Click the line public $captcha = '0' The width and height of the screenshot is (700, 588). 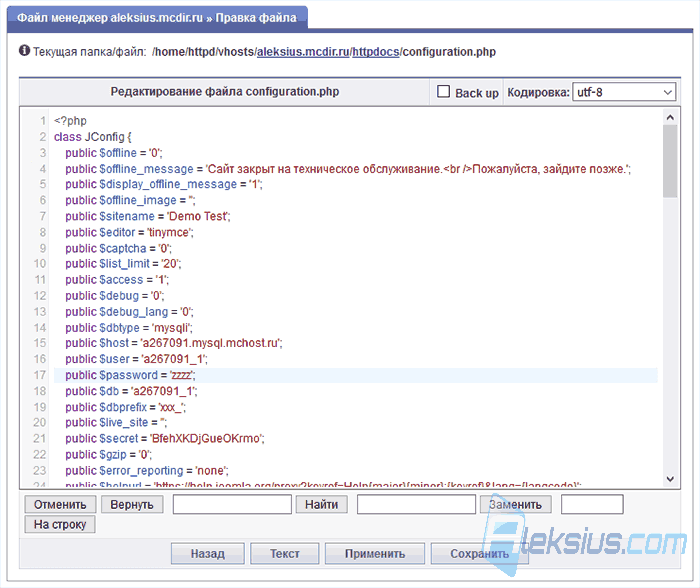(118, 248)
